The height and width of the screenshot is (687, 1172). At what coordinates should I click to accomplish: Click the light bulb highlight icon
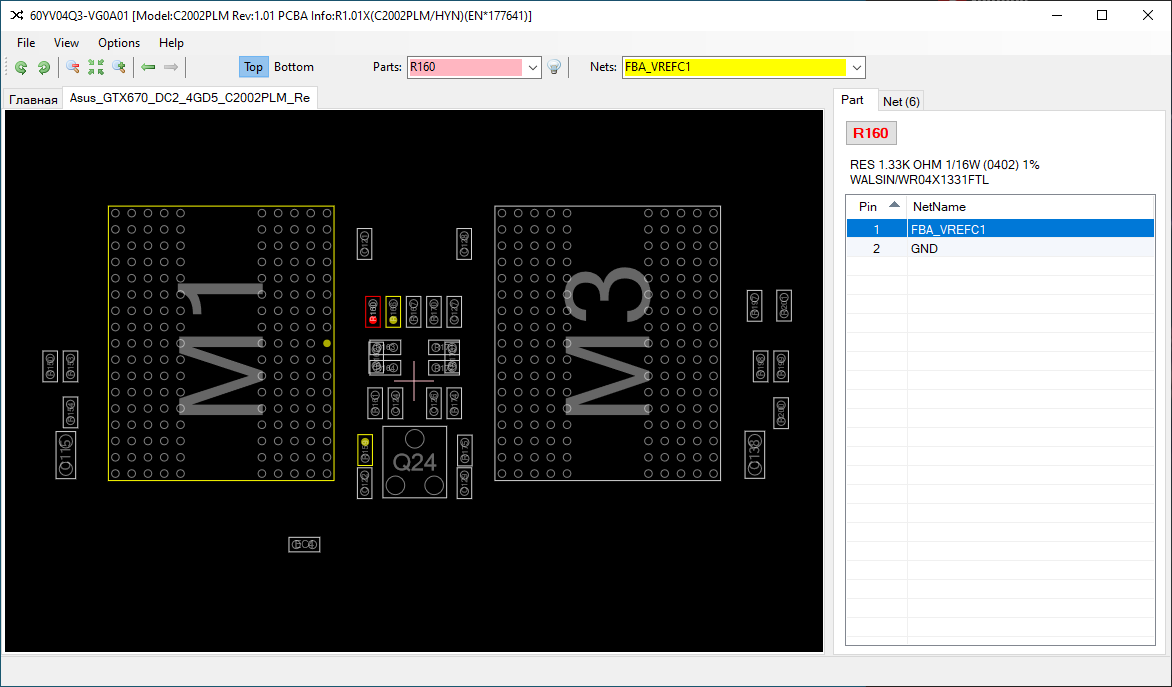point(554,68)
